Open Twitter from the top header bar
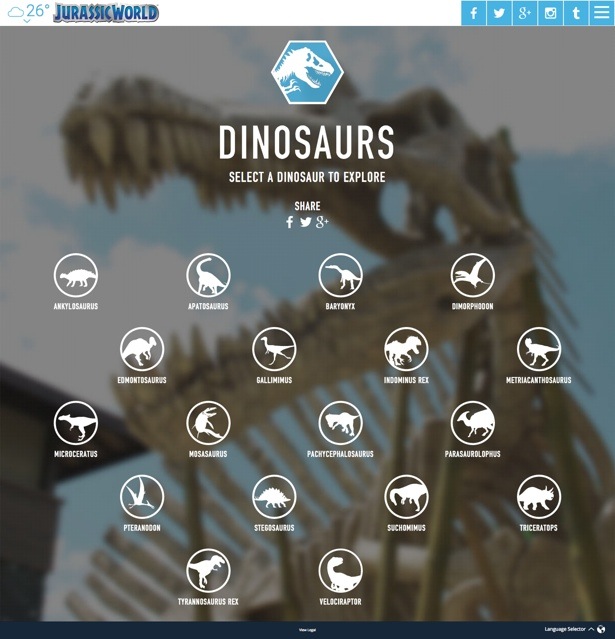615x639 pixels. 499,13
